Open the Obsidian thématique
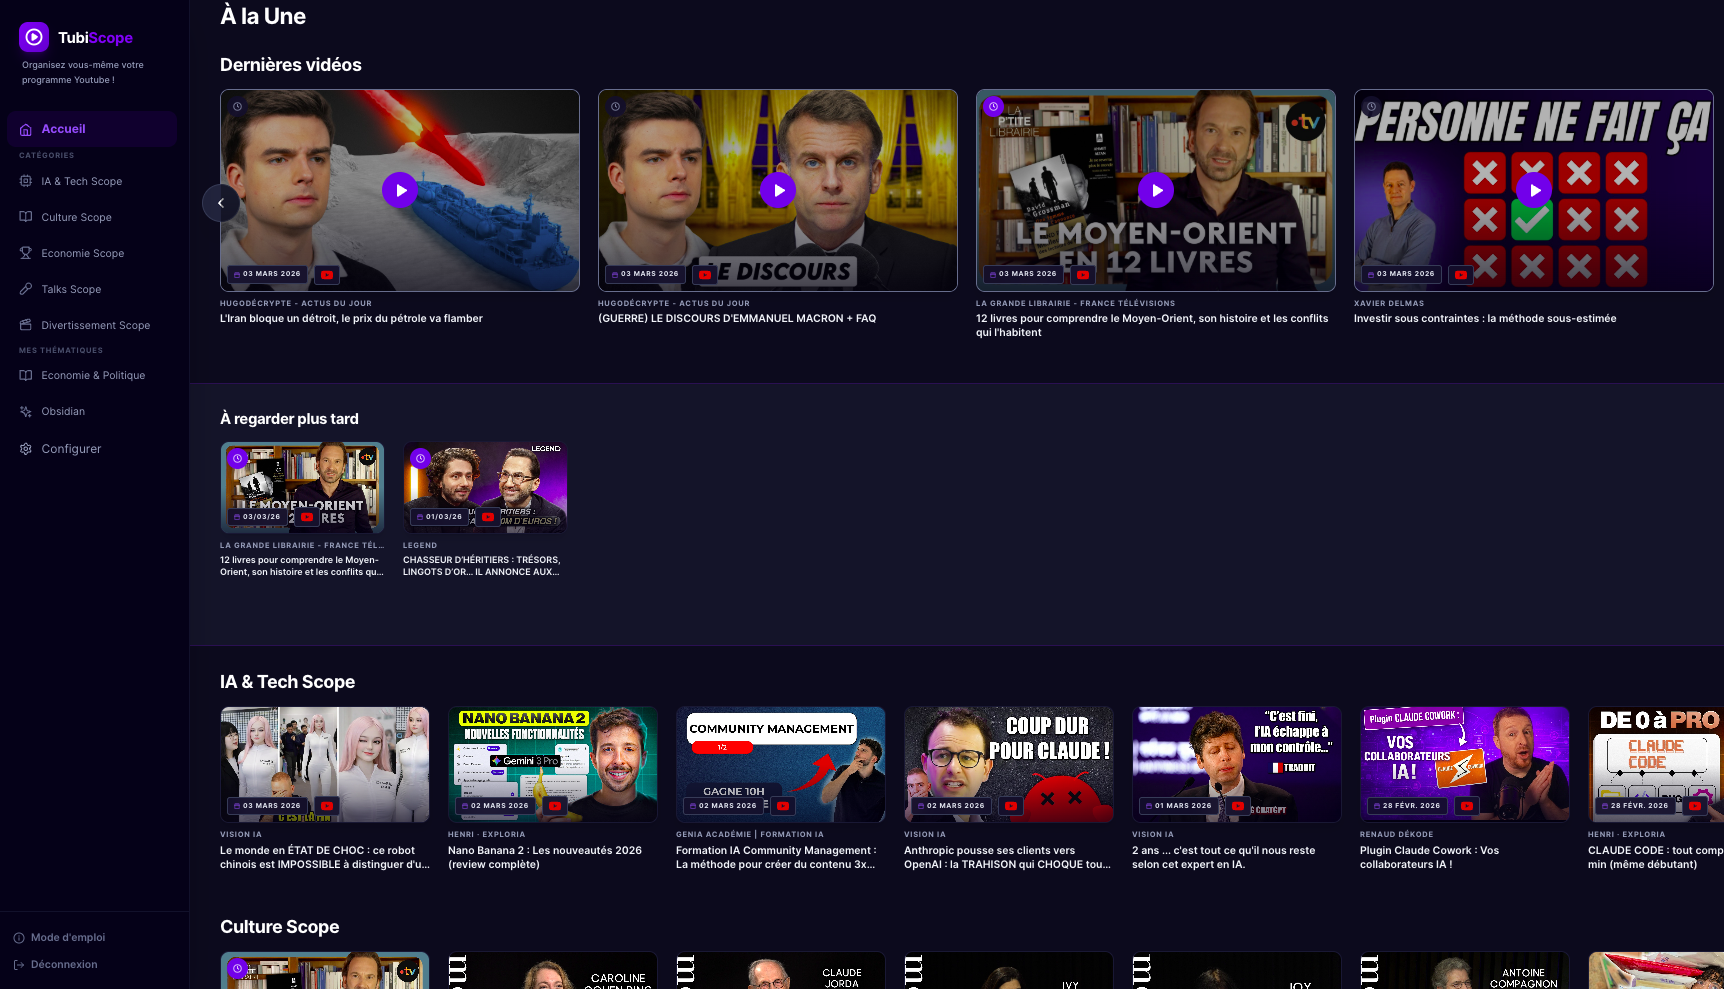 pos(63,411)
